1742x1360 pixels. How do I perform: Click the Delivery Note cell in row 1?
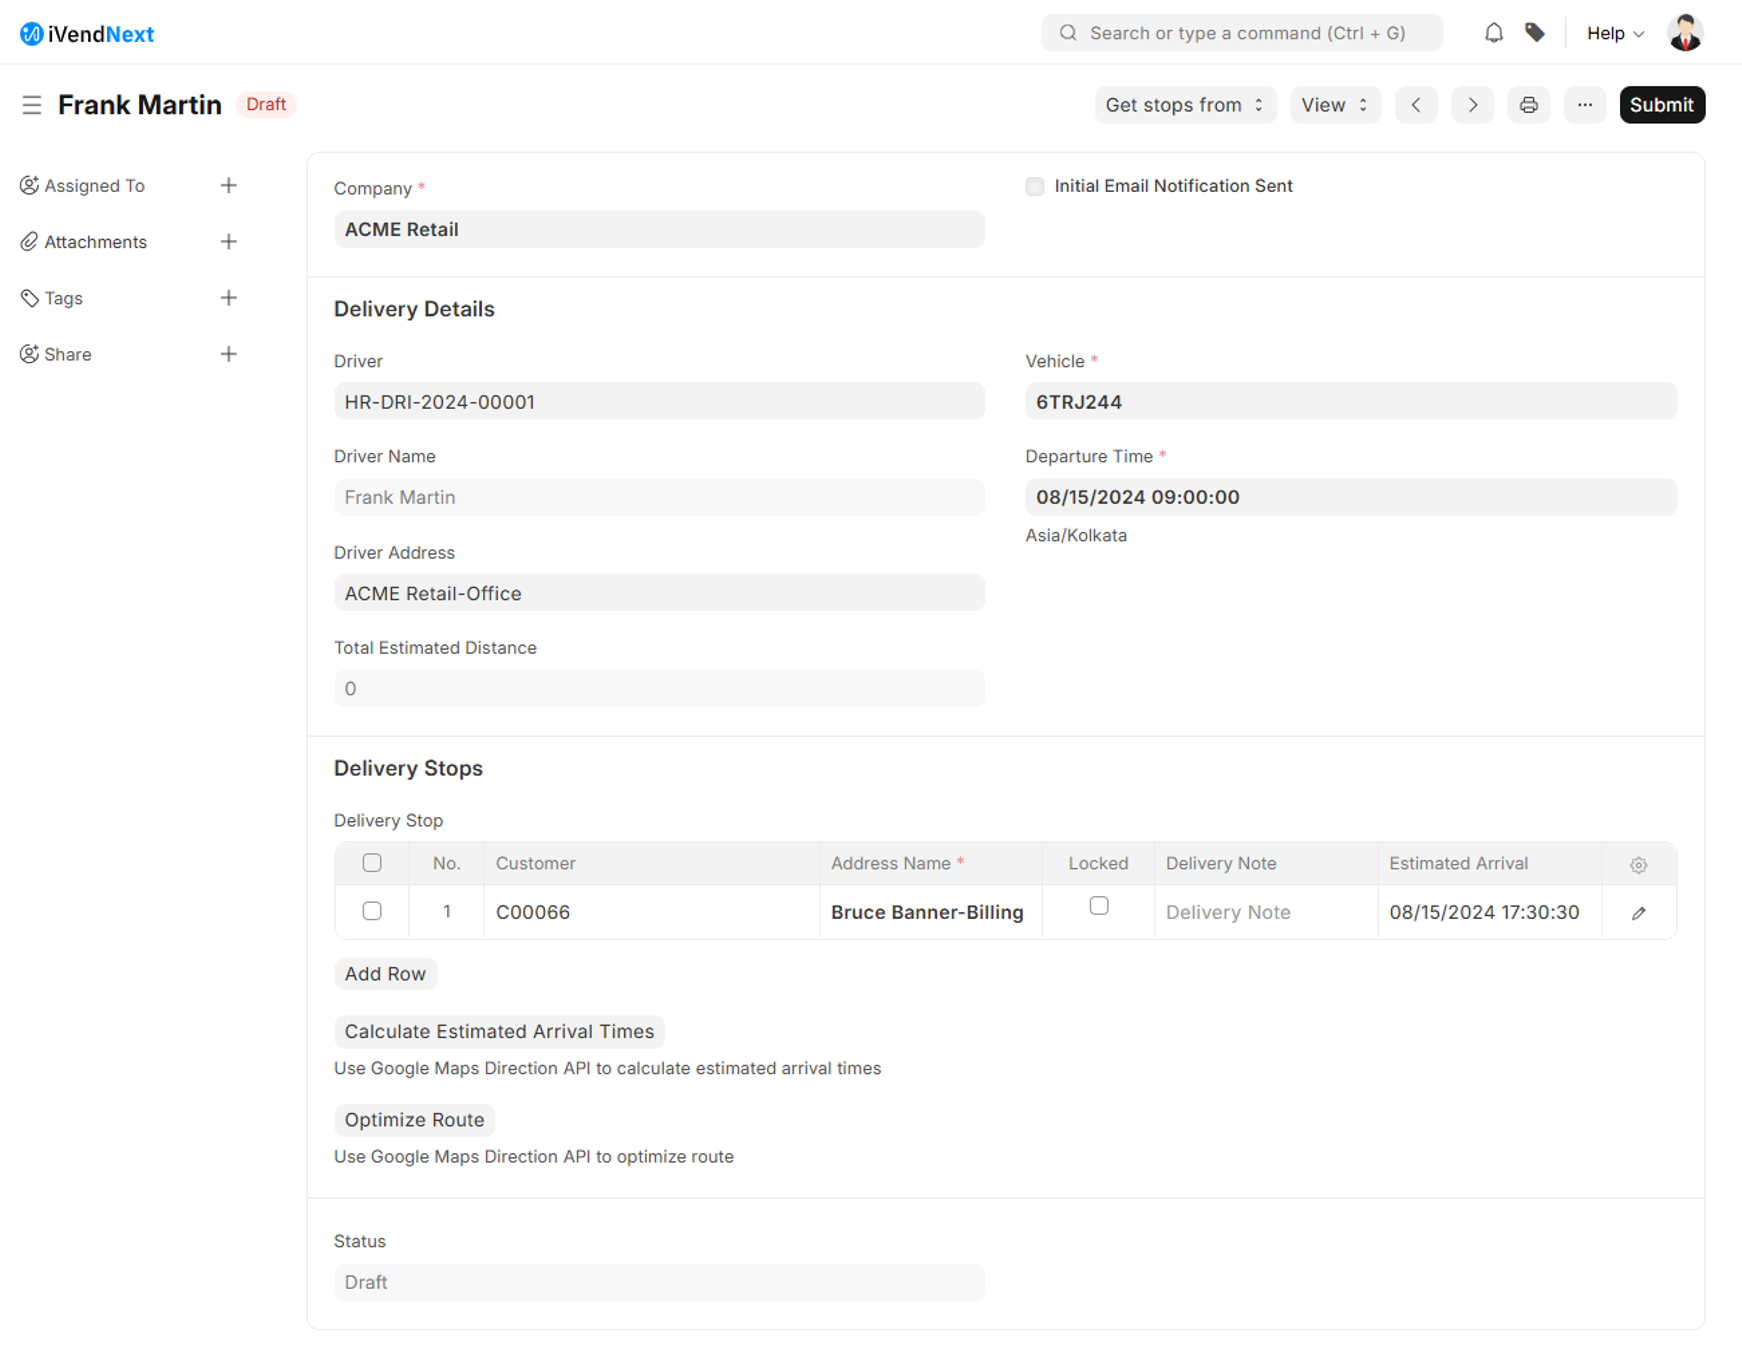(x=1266, y=913)
